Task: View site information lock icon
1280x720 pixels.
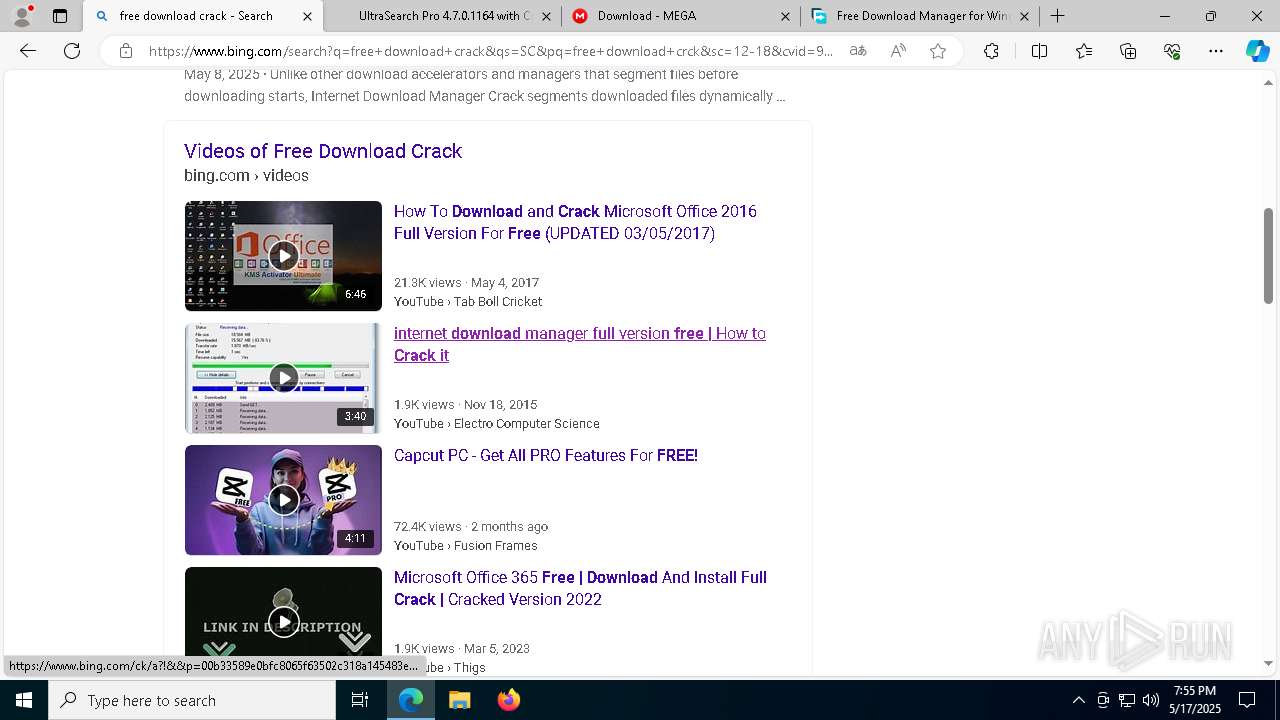Action: coord(126,51)
